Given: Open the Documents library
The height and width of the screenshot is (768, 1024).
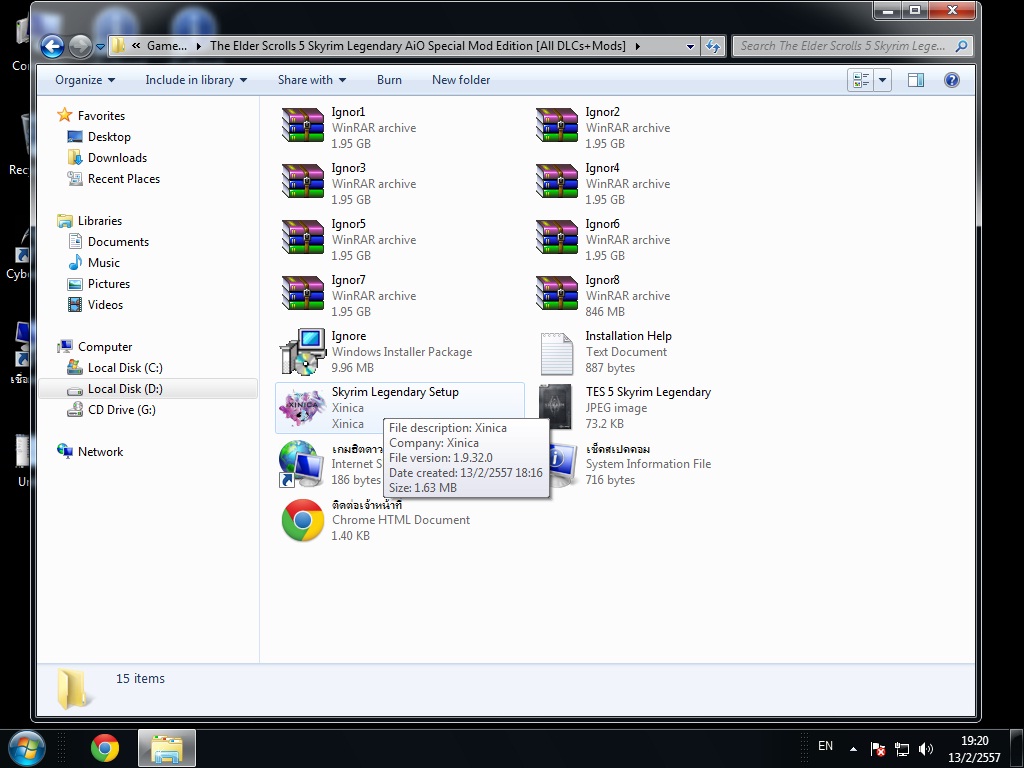Looking at the screenshot, I should 118,242.
